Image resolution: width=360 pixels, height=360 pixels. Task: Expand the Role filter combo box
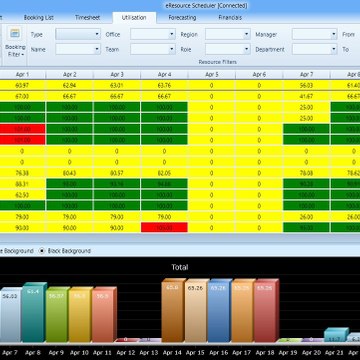click(228, 49)
